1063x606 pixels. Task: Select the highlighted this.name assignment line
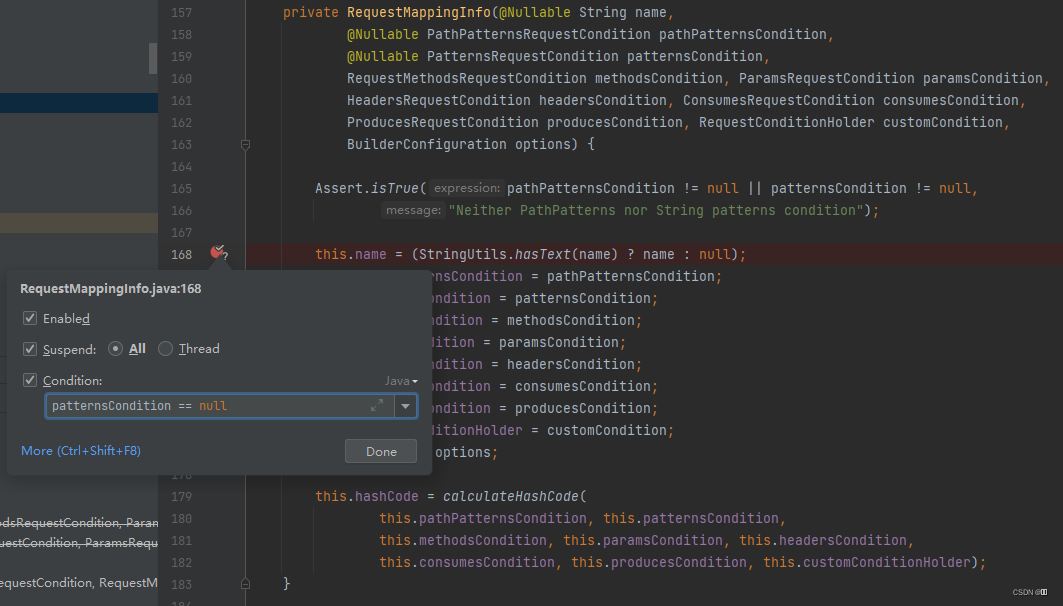530,253
